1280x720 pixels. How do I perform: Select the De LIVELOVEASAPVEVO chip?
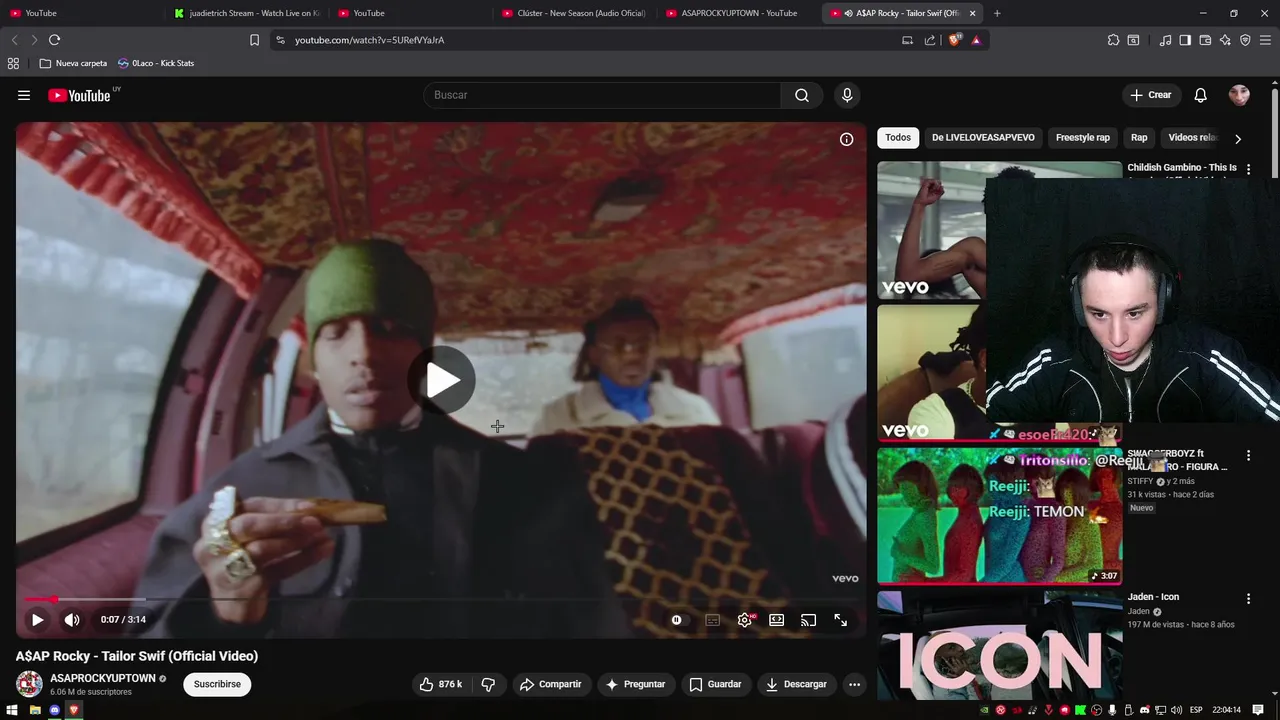[x=983, y=138]
